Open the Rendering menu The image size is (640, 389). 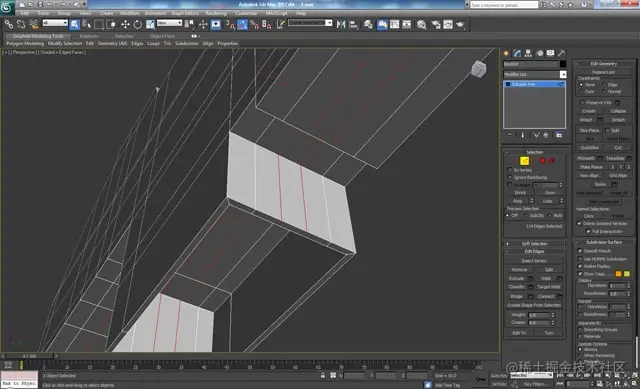tap(216, 13)
